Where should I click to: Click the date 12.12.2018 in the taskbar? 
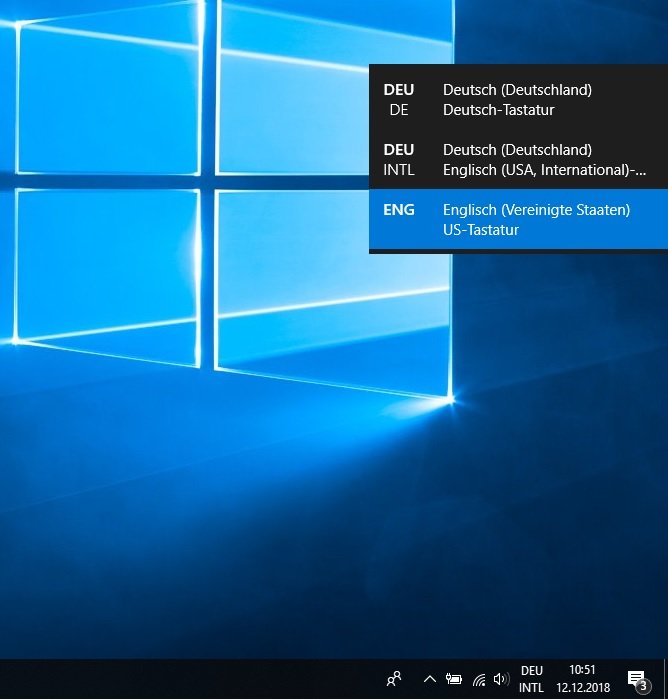click(x=582, y=688)
